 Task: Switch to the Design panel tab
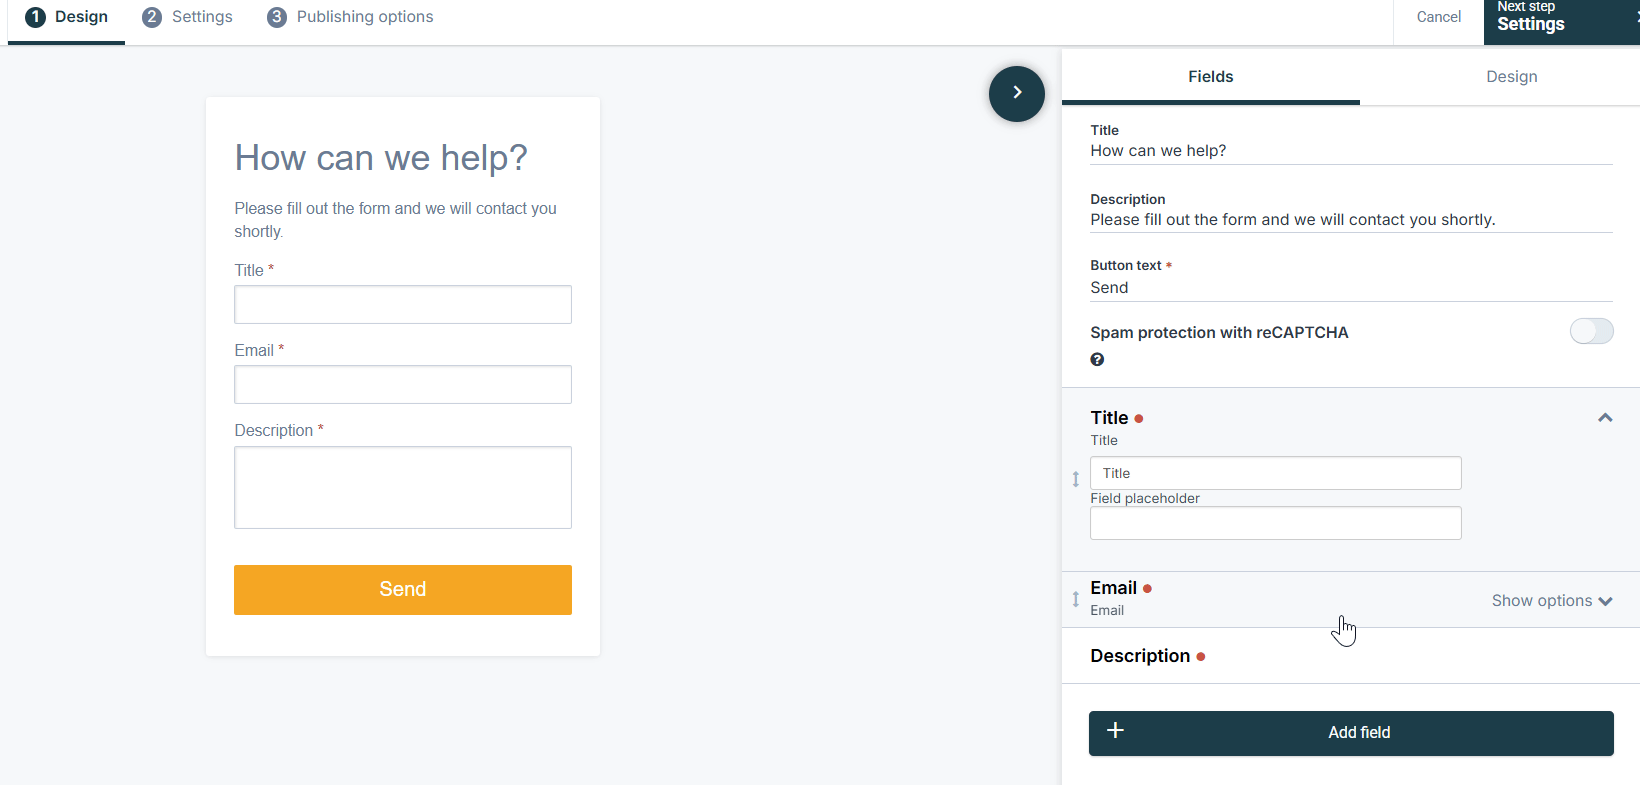click(x=1511, y=77)
